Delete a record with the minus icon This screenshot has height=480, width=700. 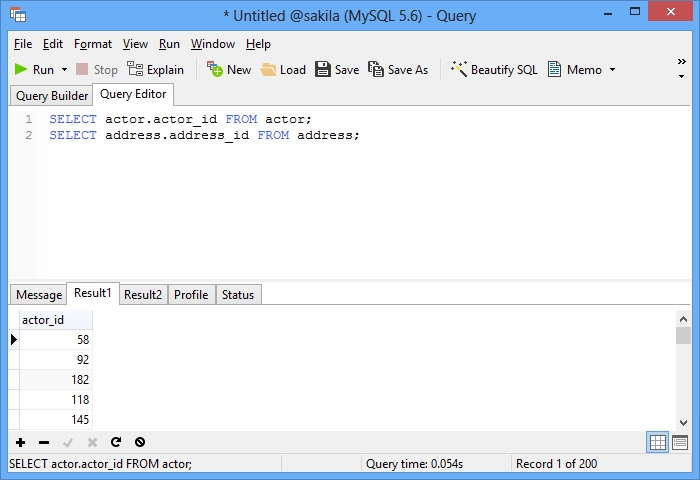pyautogui.click(x=44, y=442)
